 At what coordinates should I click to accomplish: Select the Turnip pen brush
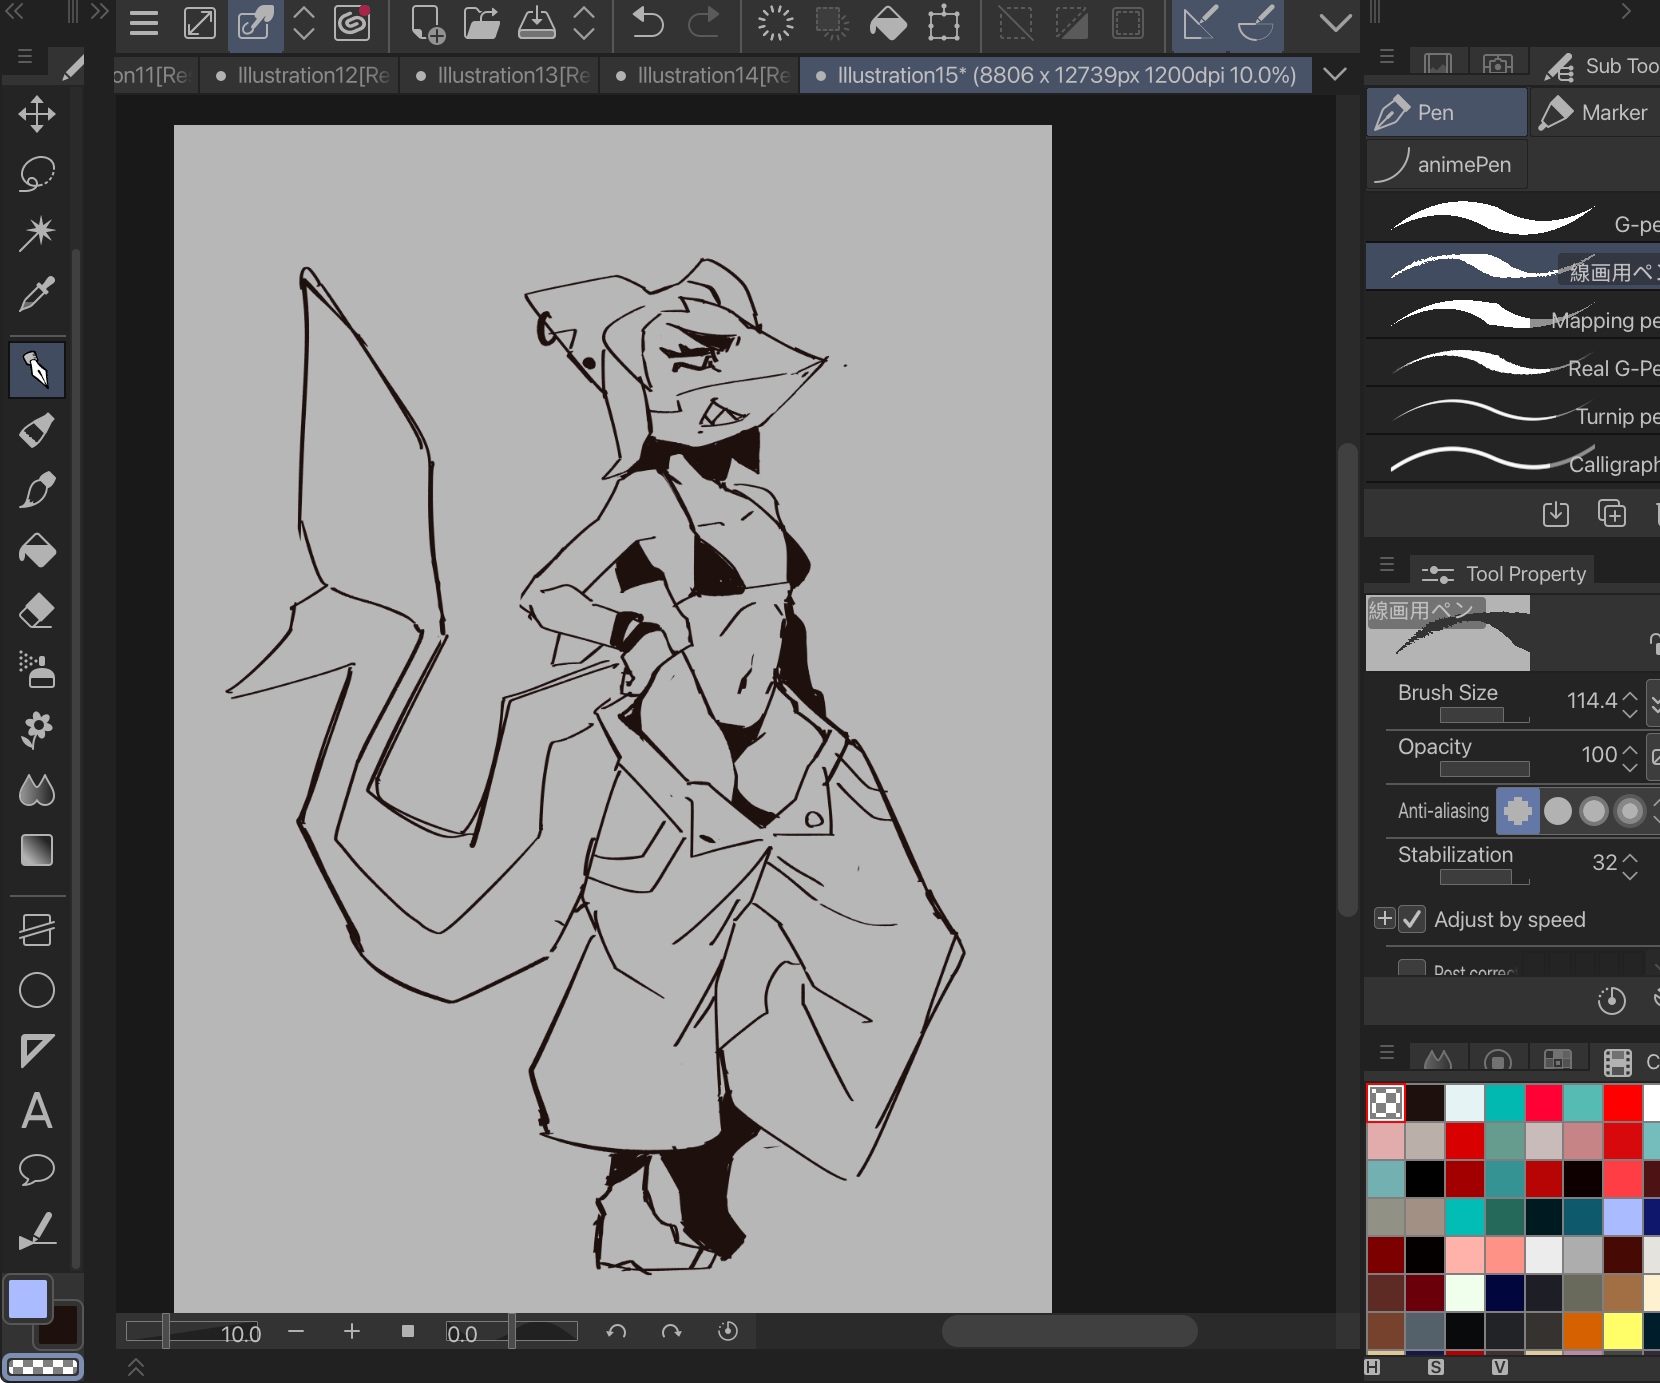[1512, 415]
